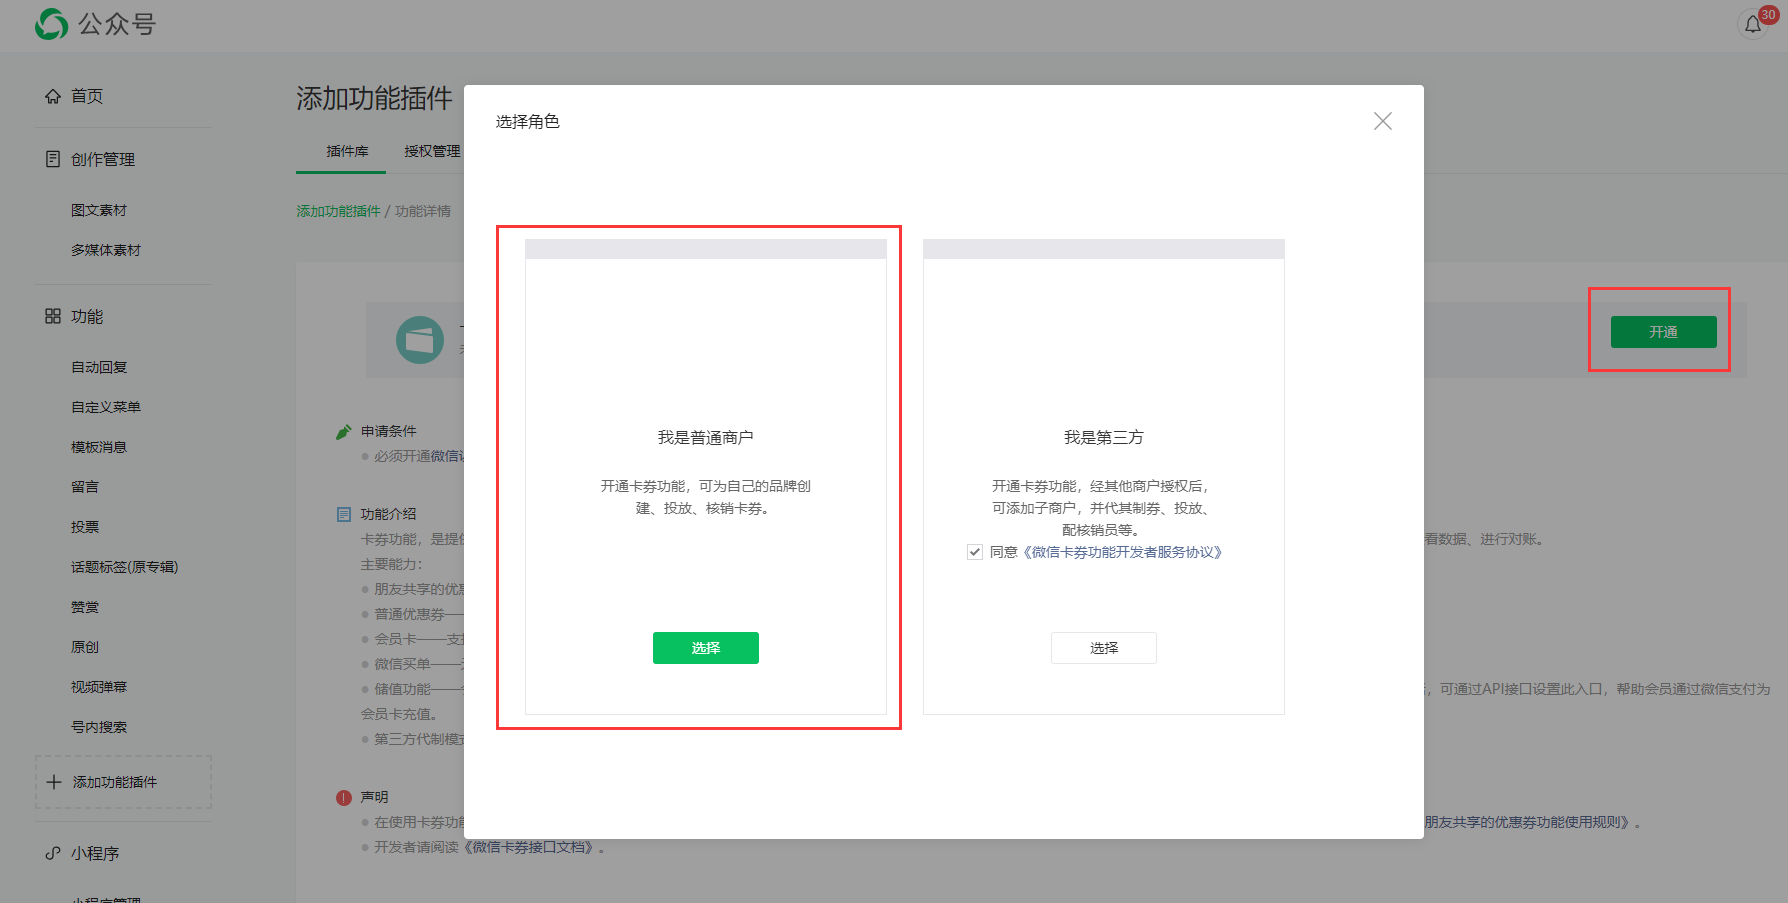1788x903 pixels.
Task: Go to 图文素材 in sidebar
Action: [99, 210]
